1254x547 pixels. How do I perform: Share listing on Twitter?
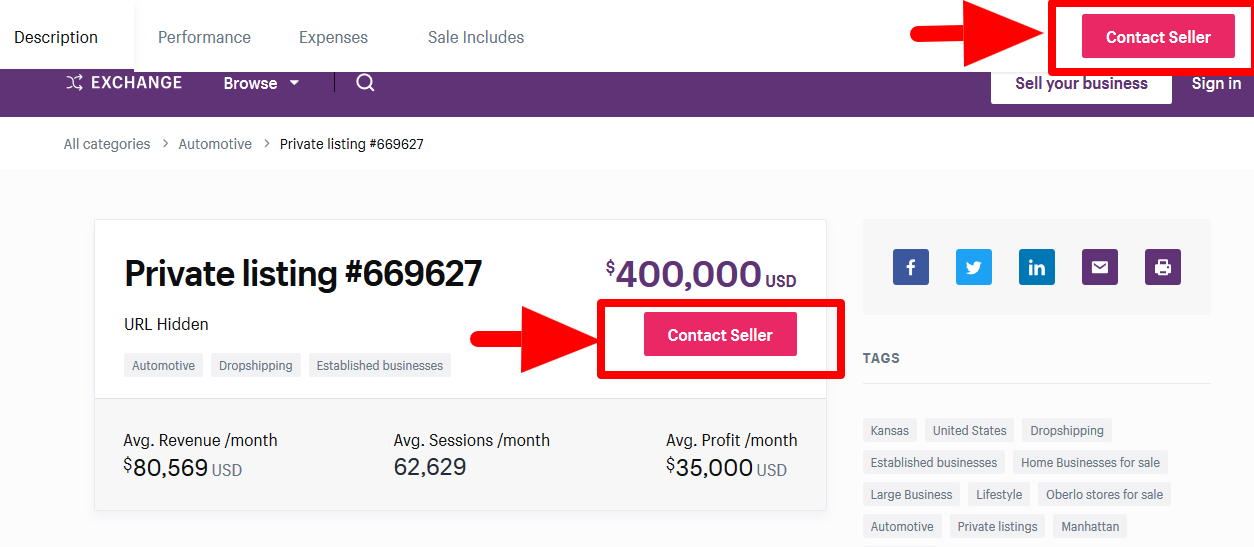point(974,267)
